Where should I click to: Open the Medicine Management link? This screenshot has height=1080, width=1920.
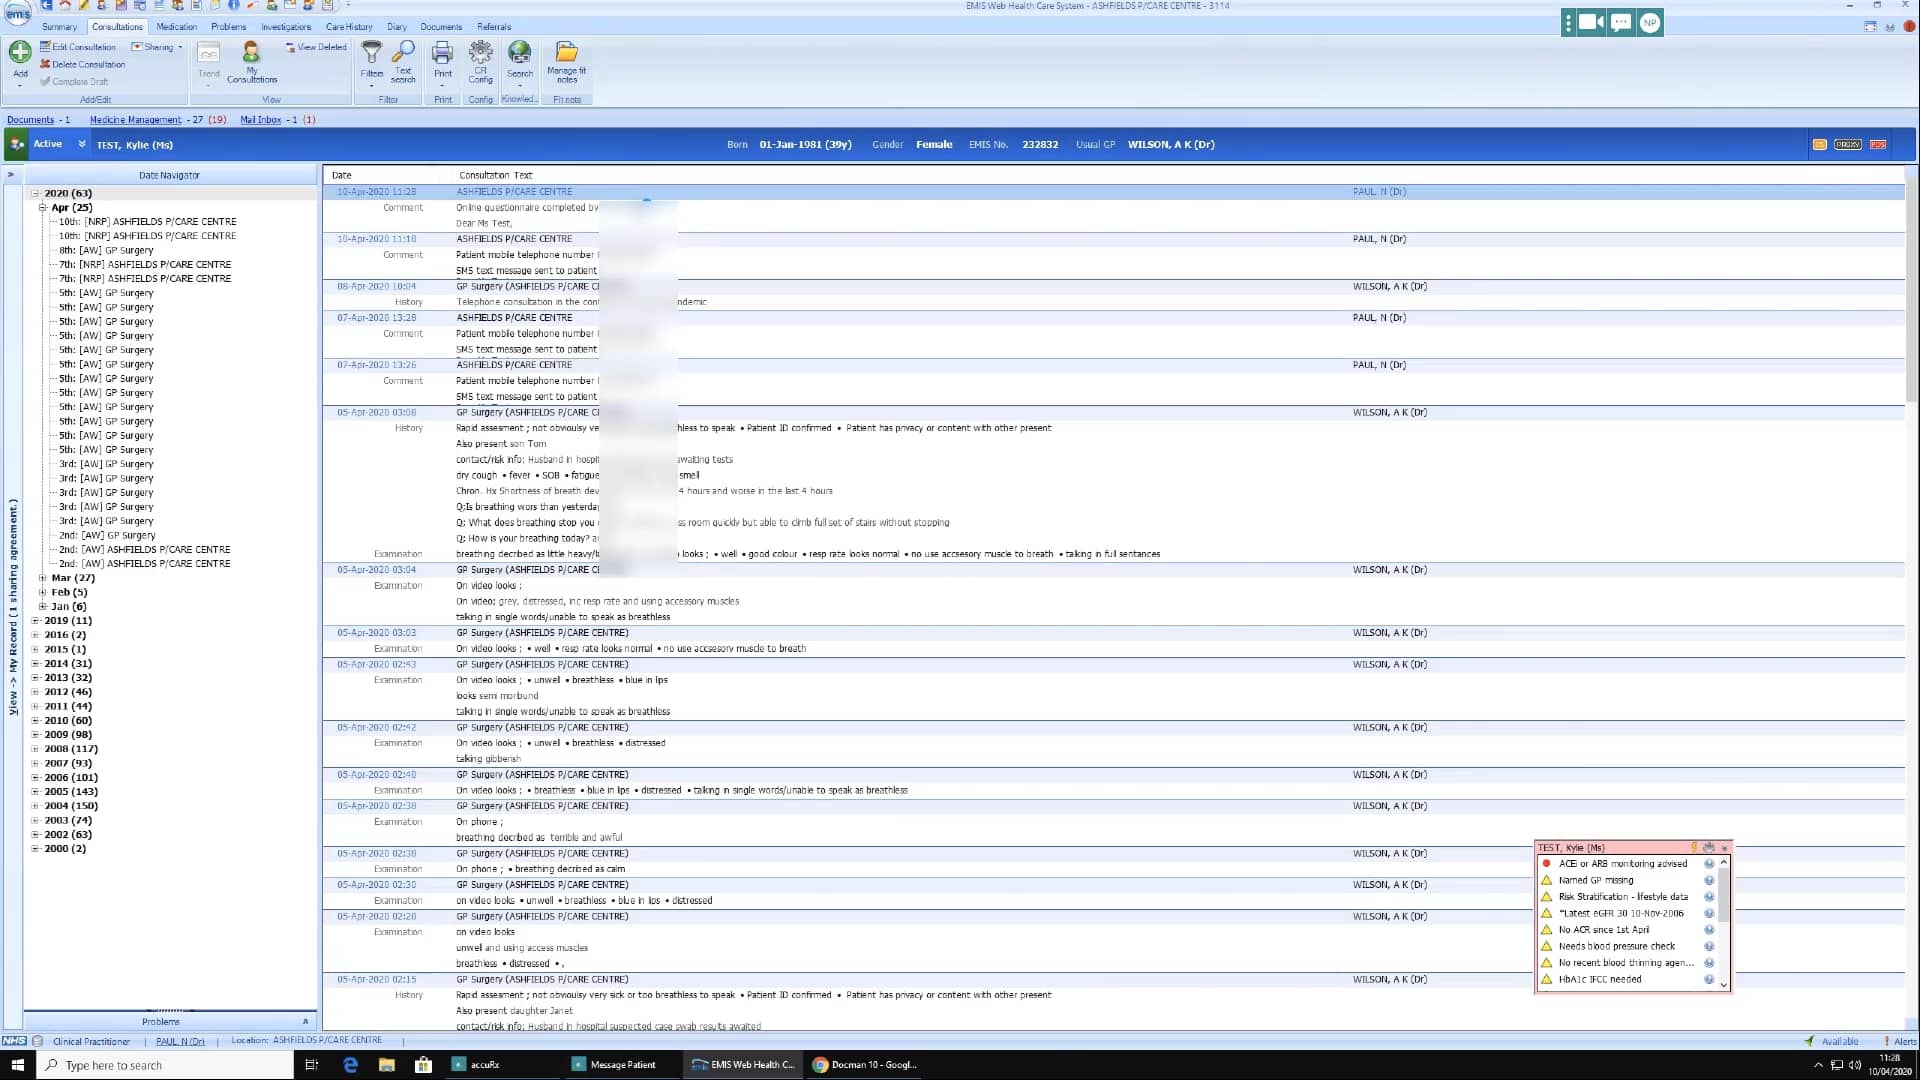coord(135,119)
